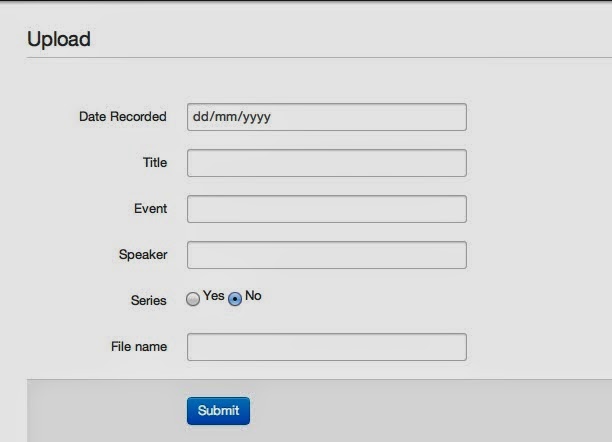
Task: Select the No radio for Series
Action: coord(235,299)
